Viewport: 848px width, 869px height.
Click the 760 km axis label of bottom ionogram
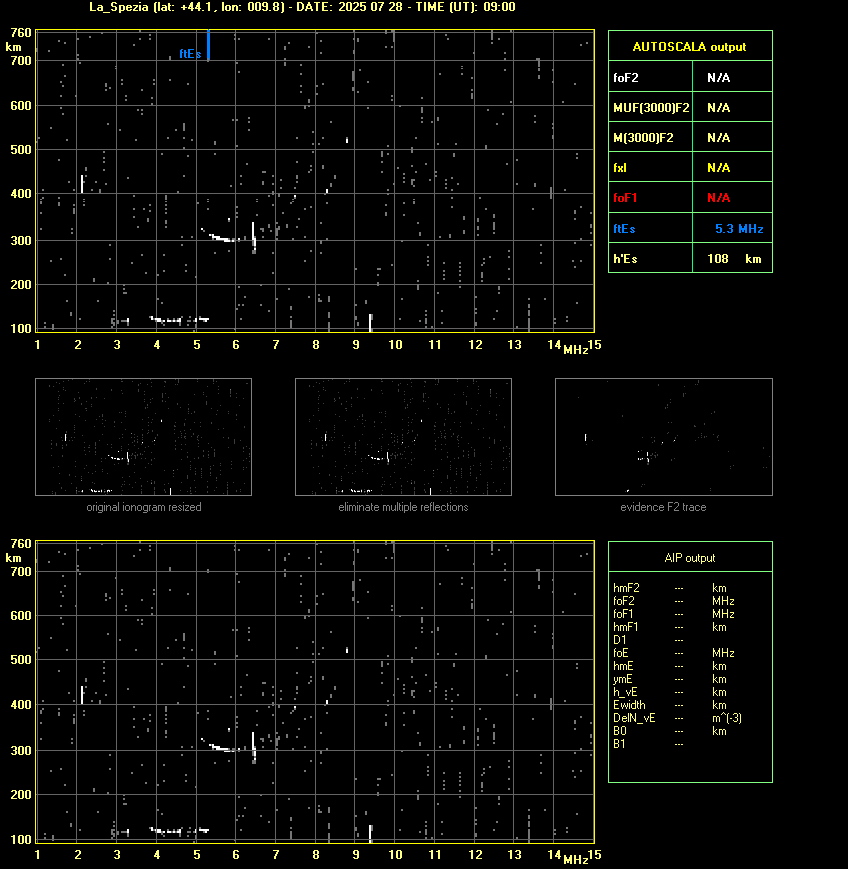click(x=21, y=544)
